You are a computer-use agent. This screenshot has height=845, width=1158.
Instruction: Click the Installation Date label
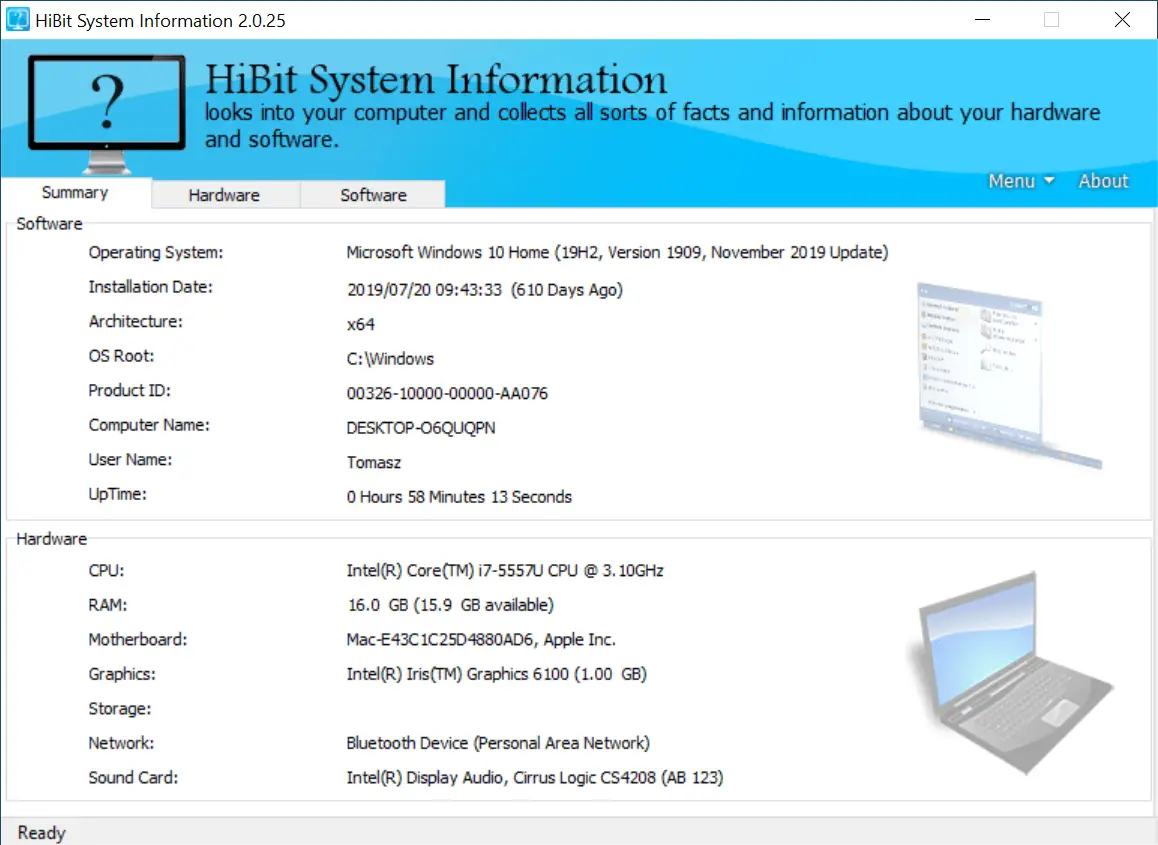pyautogui.click(x=151, y=287)
